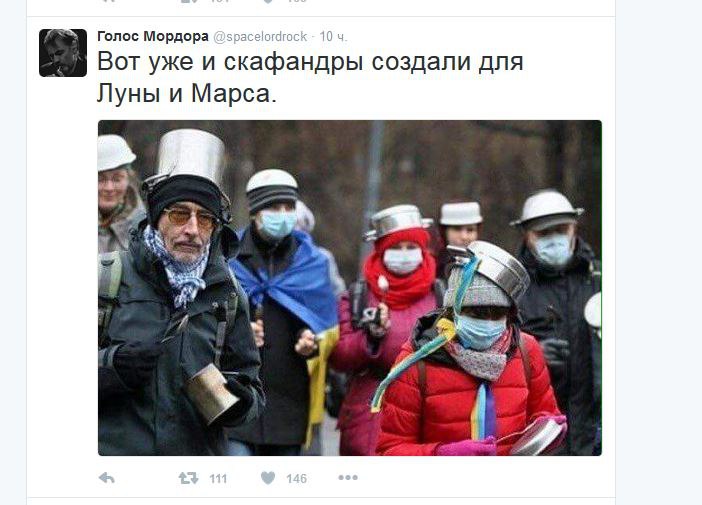Open the tweet via the 10 ч. timestamp
This screenshot has width=702, height=505.
(334, 36)
